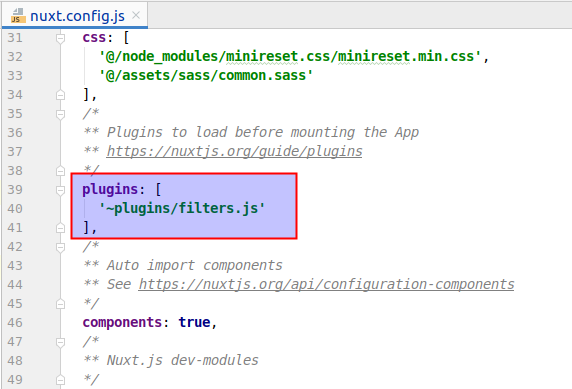Select the nuxt.config.js editor tab
The image size is (572, 389).
[x=74, y=15]
